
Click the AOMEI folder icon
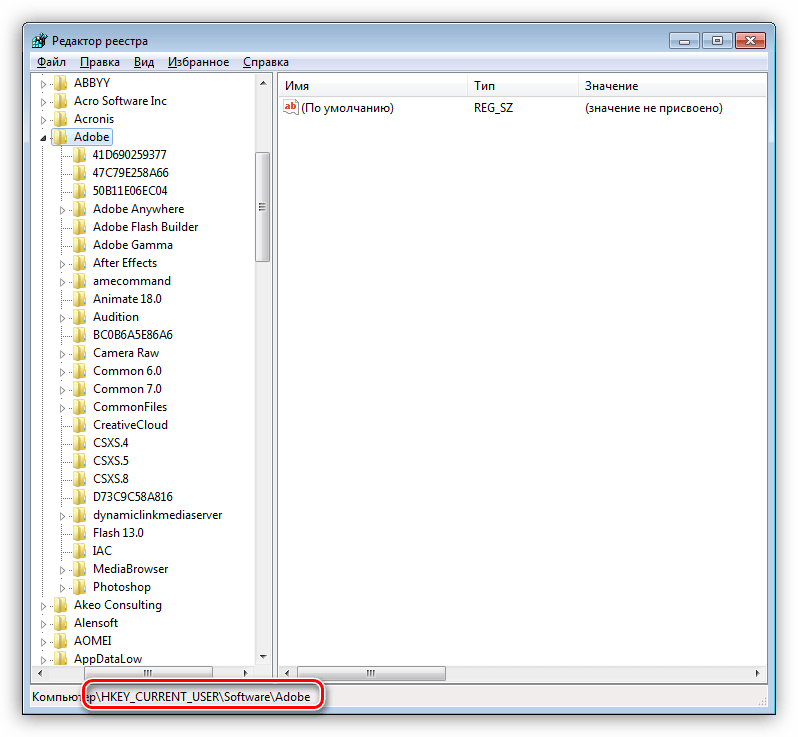coord(61,641)
